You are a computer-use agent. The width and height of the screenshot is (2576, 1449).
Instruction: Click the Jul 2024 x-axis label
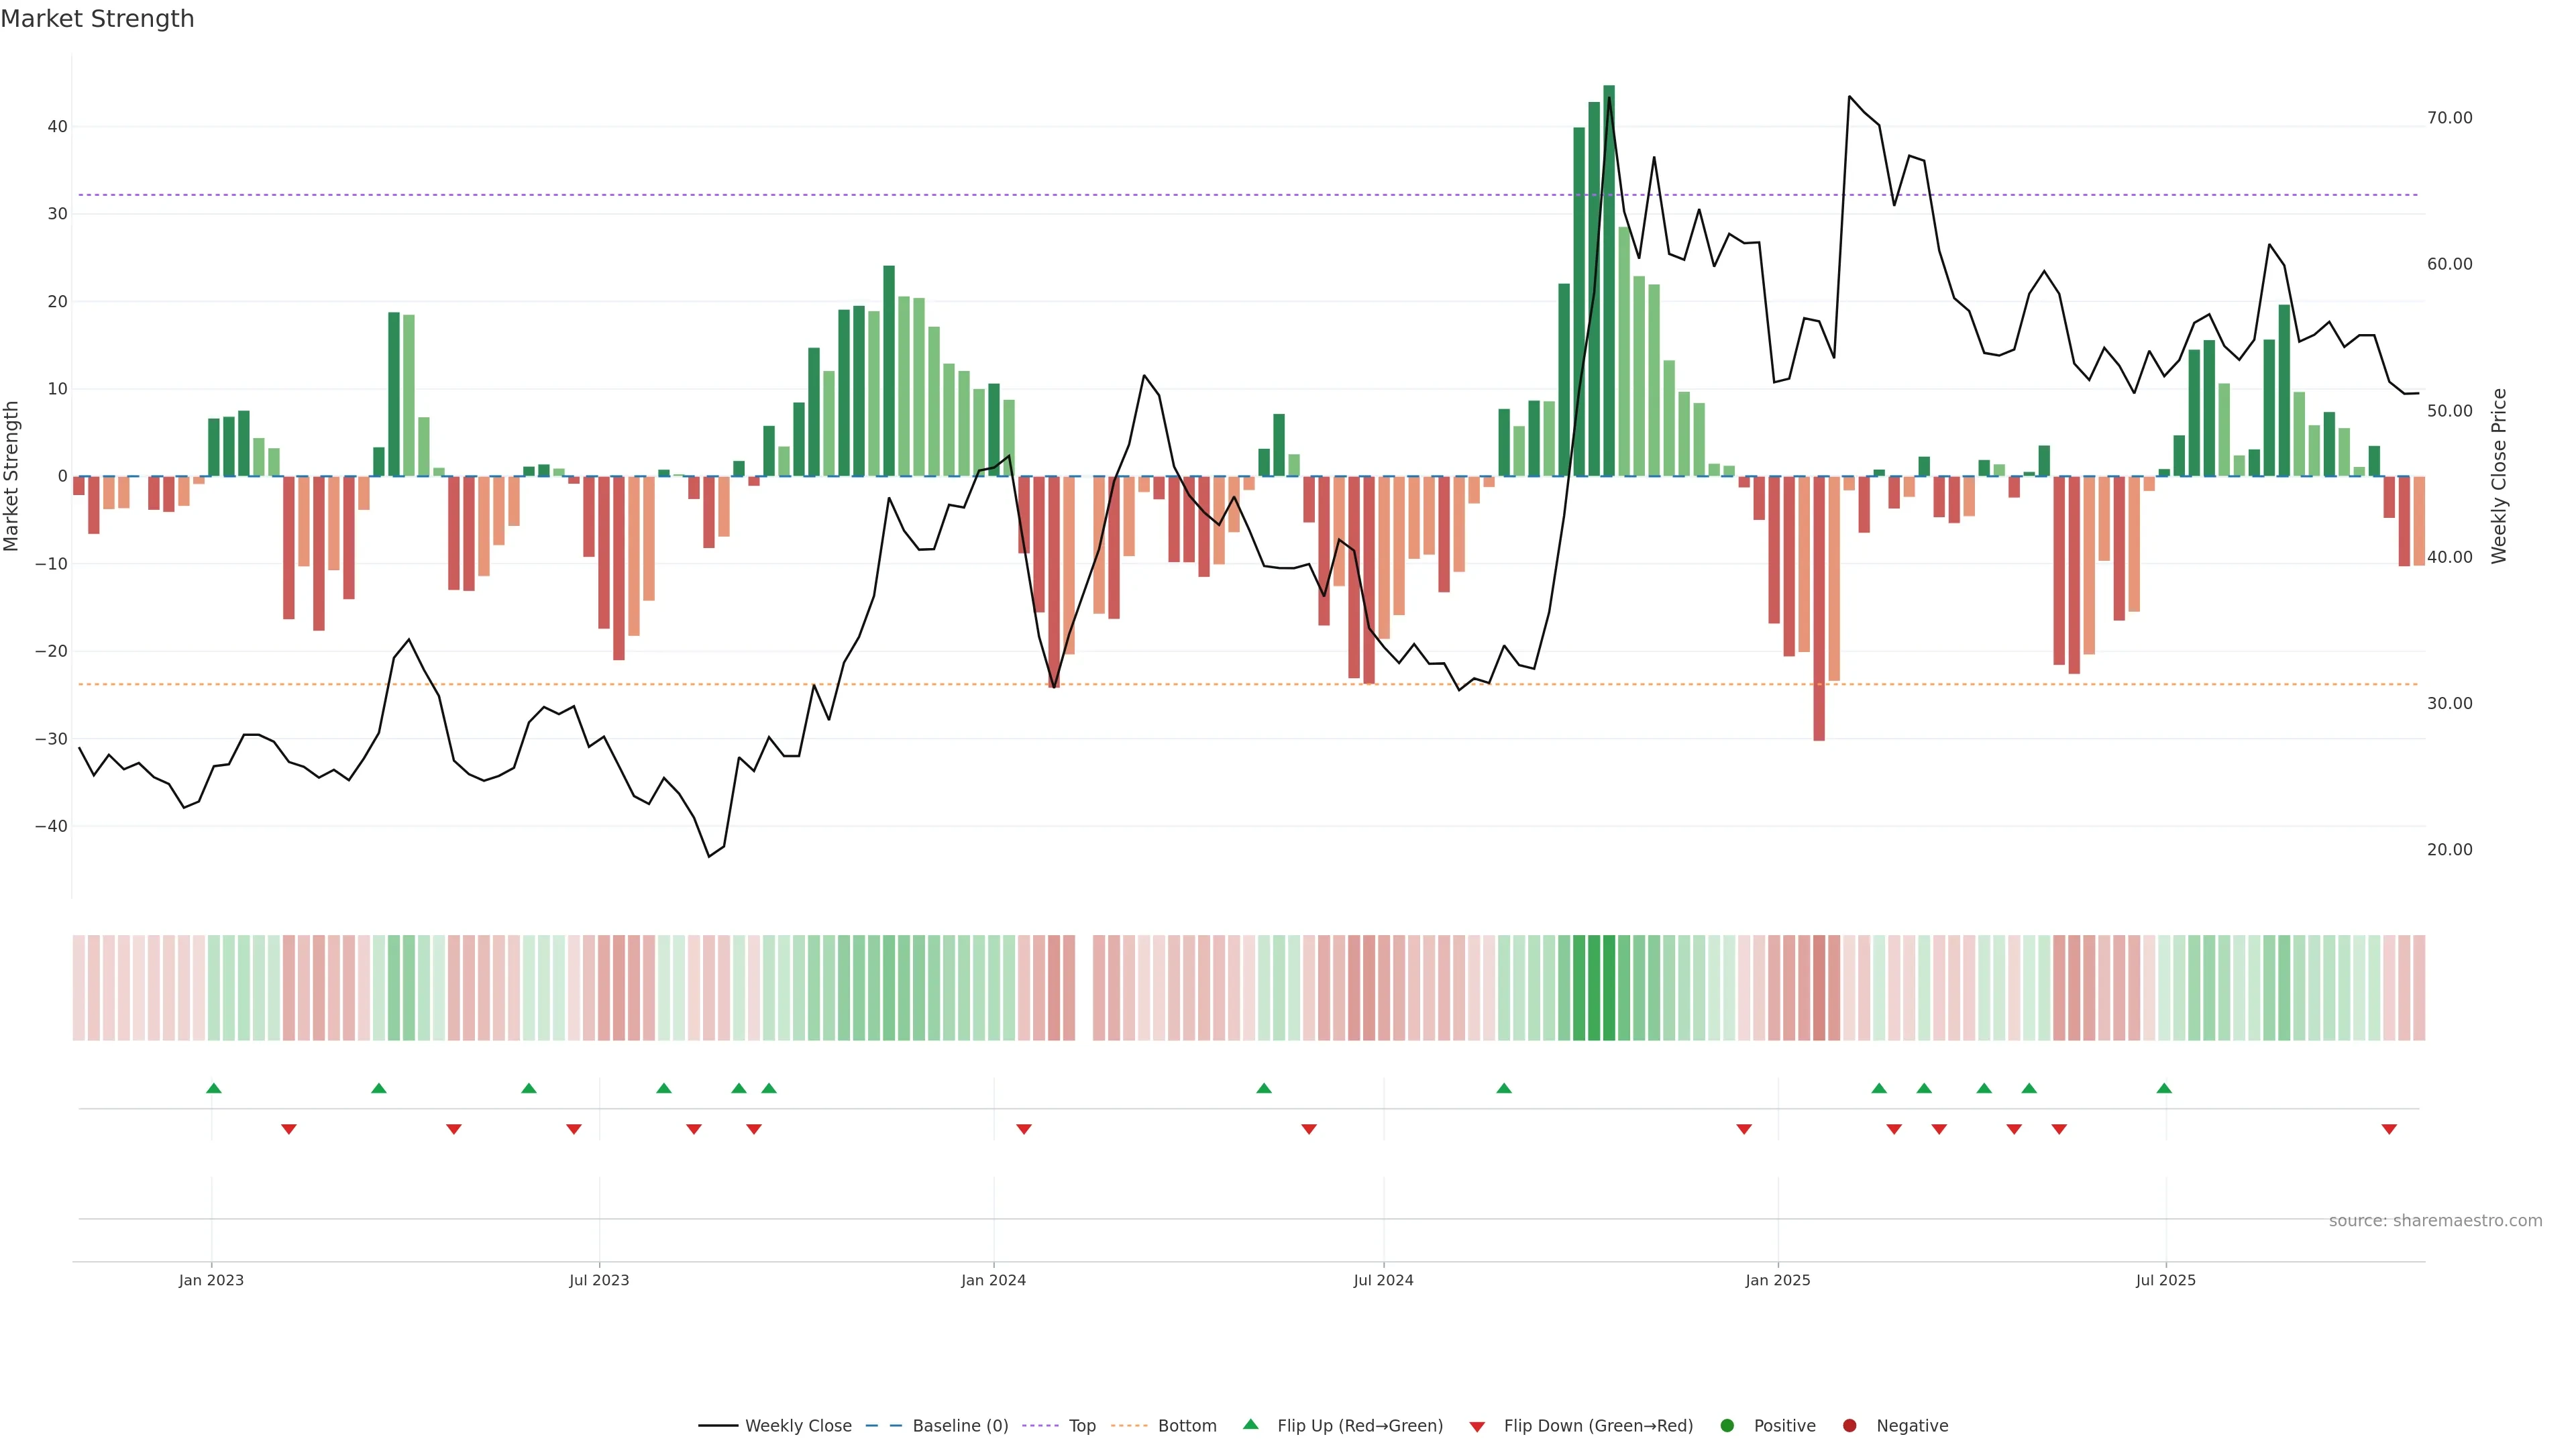click(1383, 1280)
